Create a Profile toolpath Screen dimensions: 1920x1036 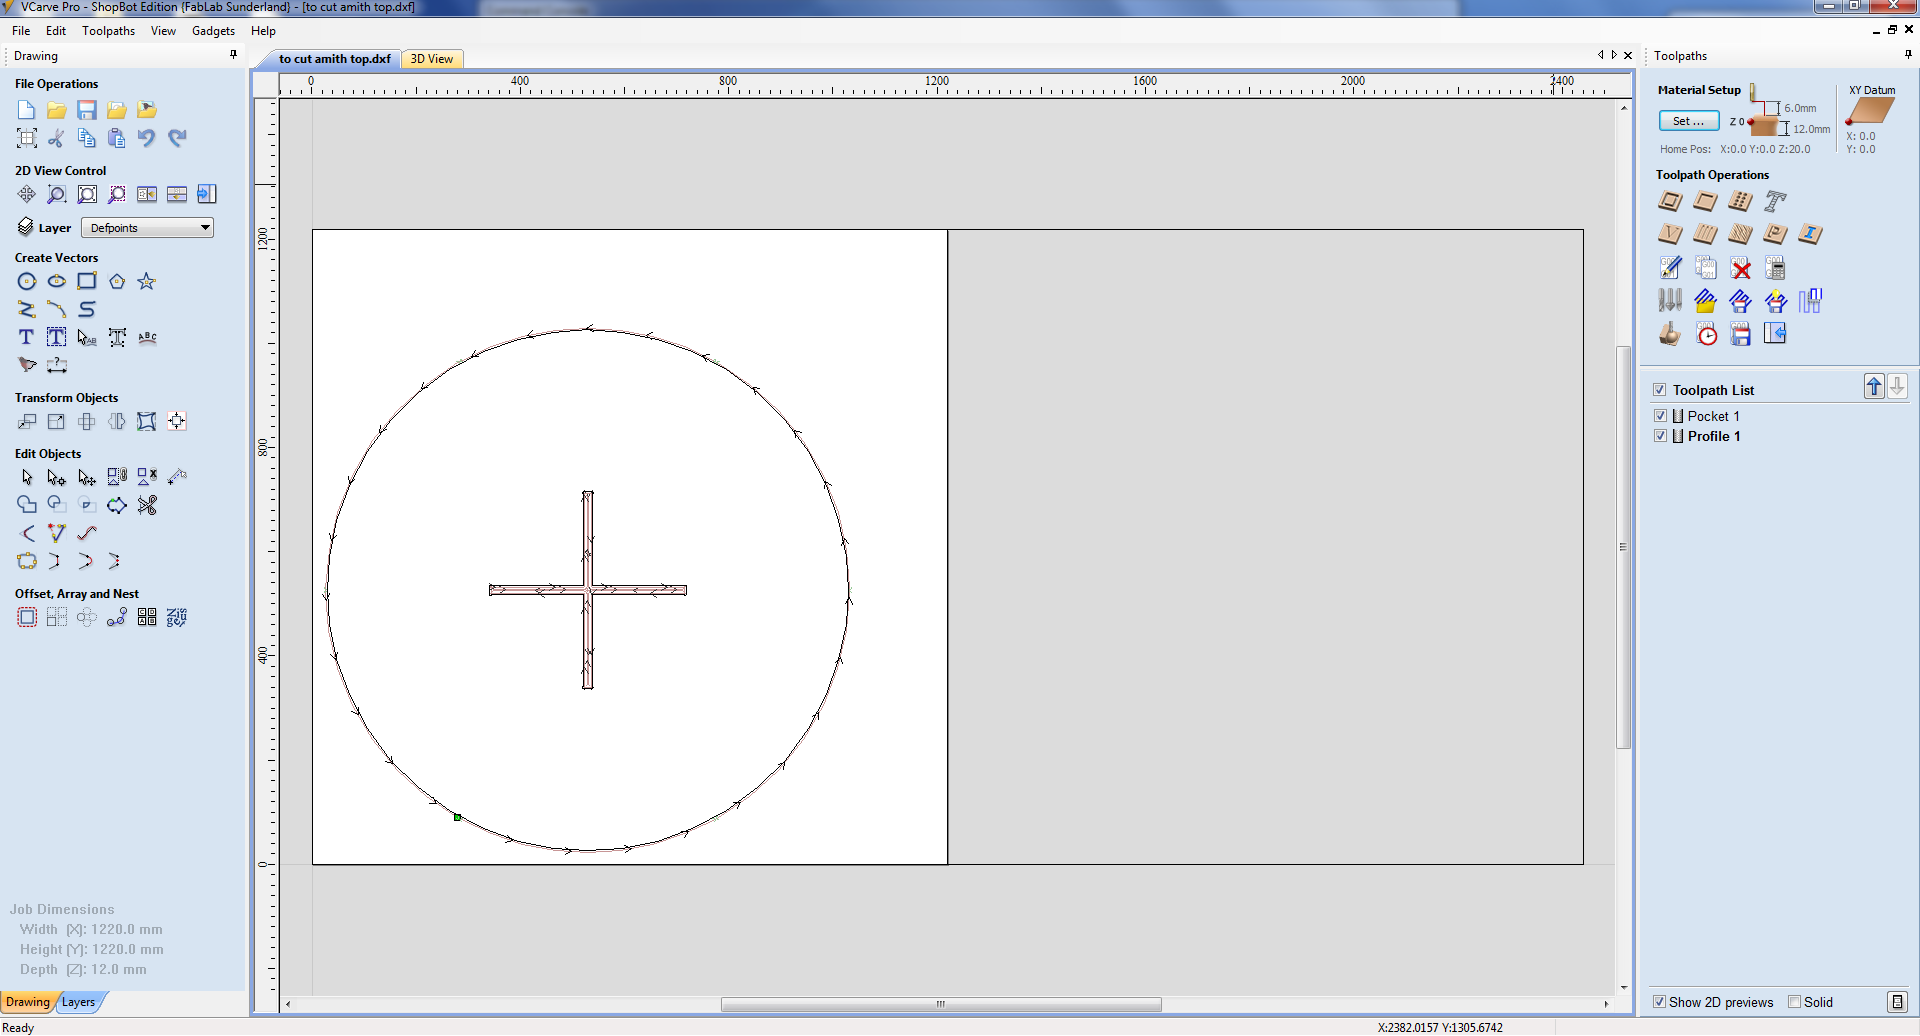(1670, 201)
